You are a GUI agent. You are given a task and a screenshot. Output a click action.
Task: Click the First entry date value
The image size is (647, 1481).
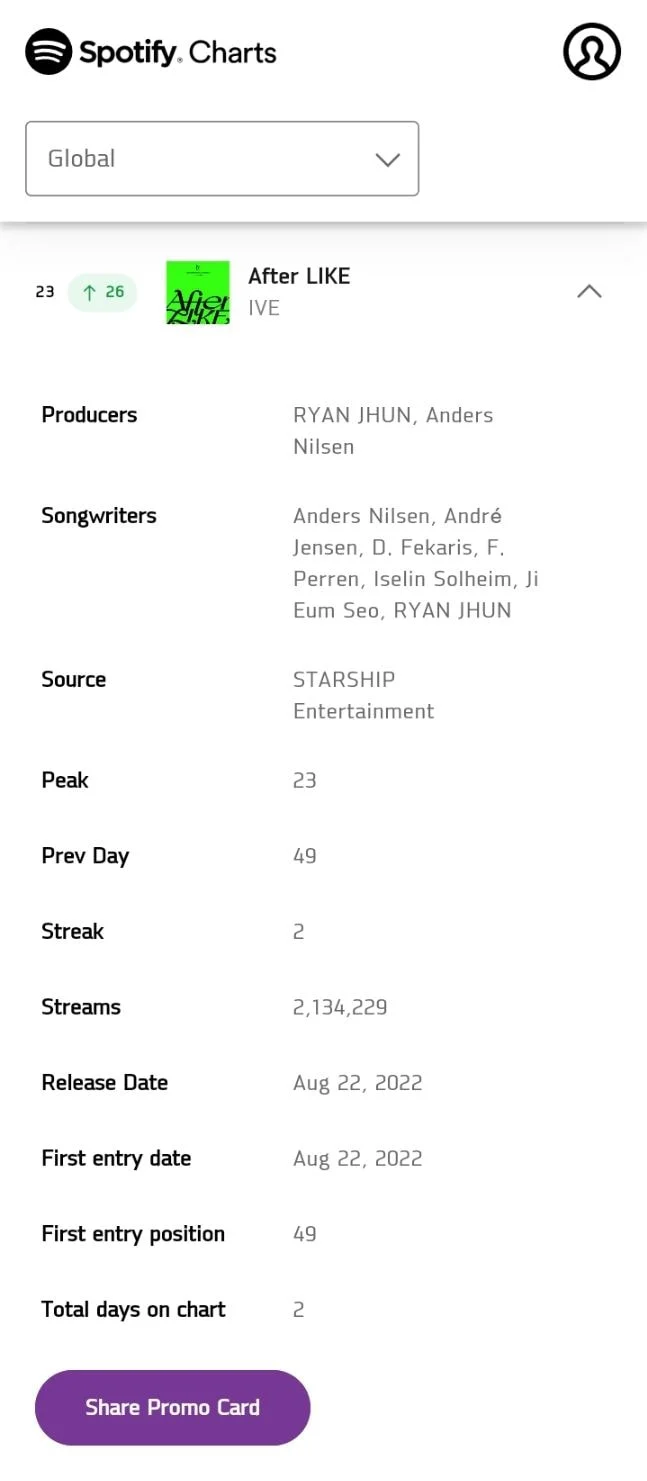(358, 1159)
